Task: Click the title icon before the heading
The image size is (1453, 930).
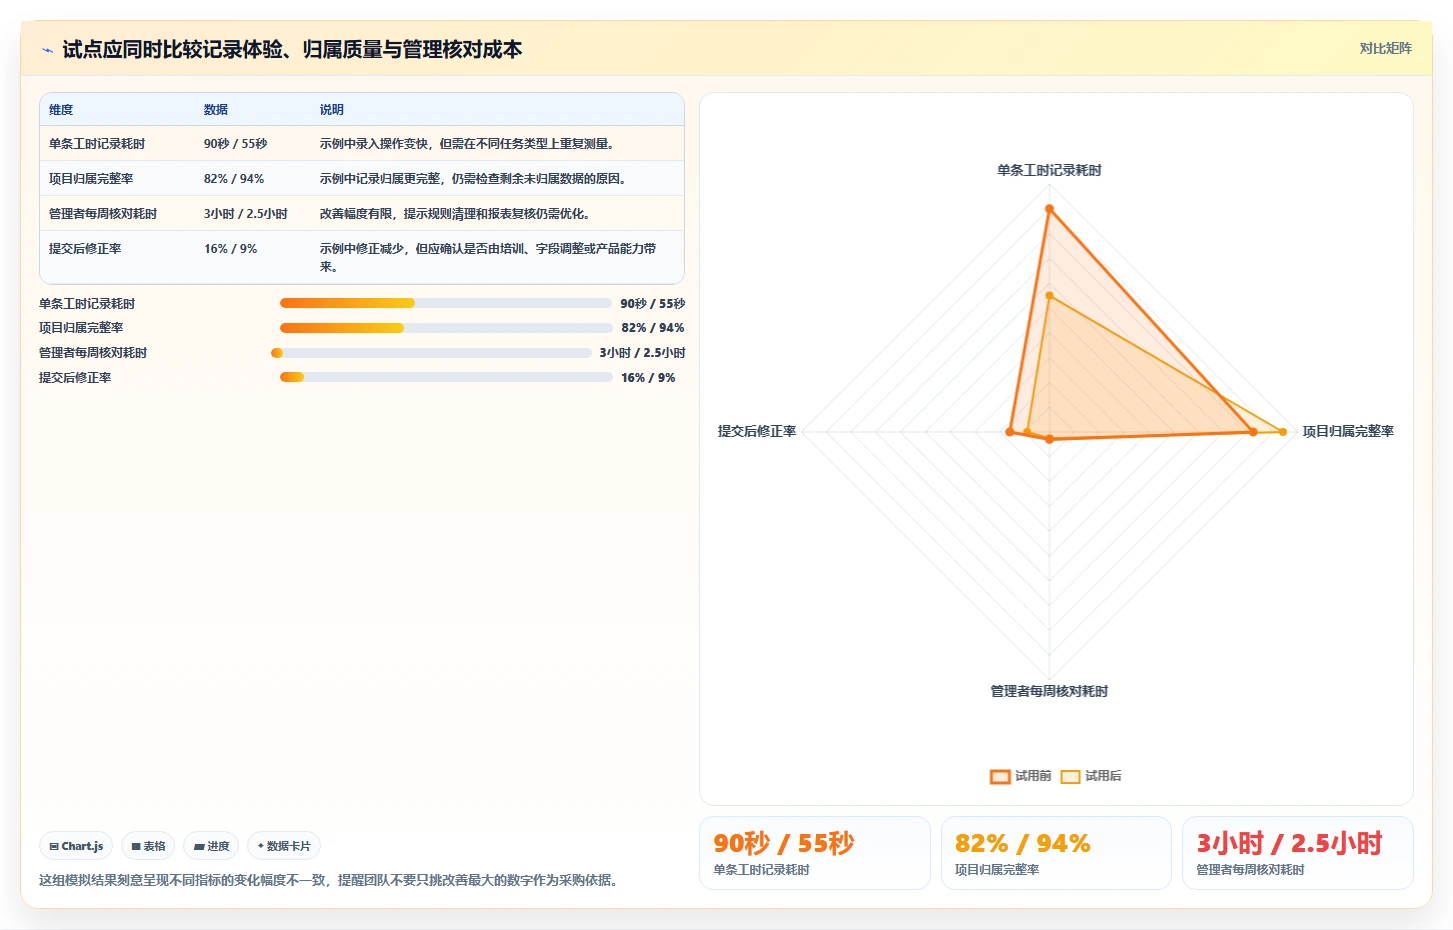Action: point(47,50)
